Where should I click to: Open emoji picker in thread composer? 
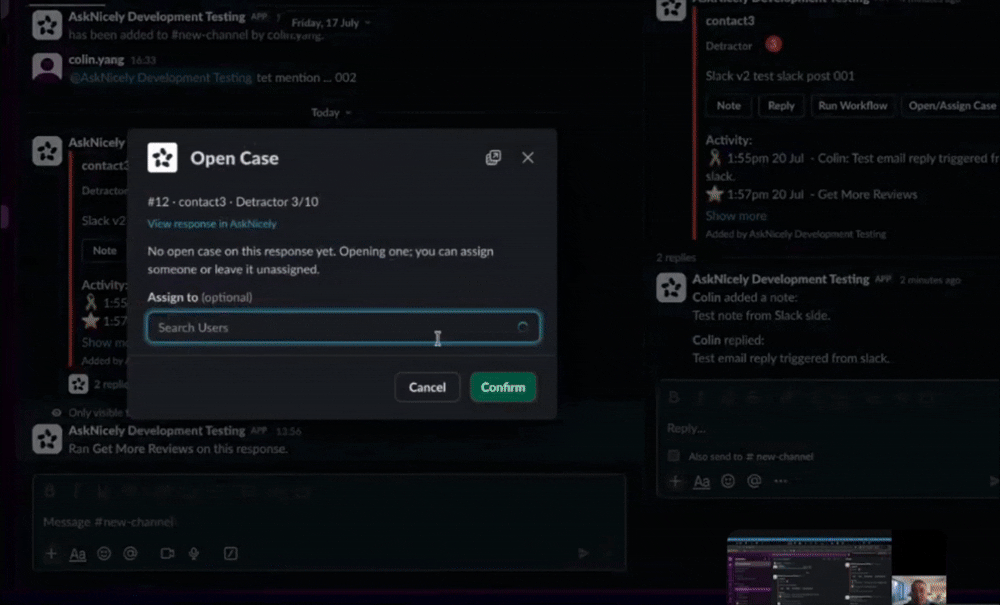click(728, 481)
